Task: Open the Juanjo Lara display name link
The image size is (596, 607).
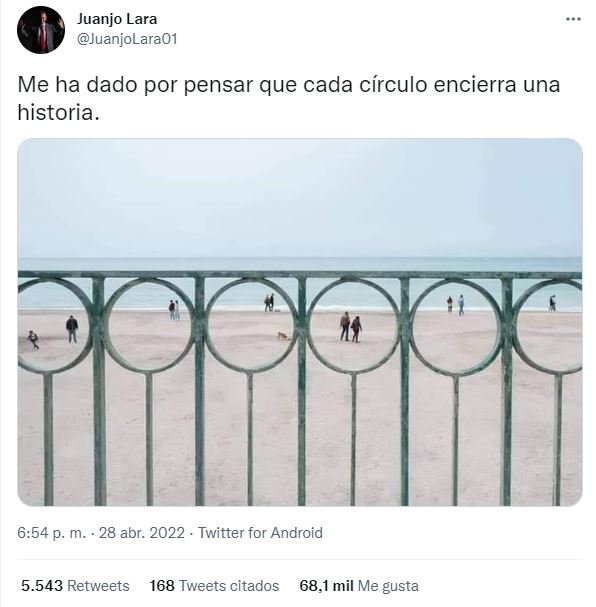Action: [x=116, y=19]
